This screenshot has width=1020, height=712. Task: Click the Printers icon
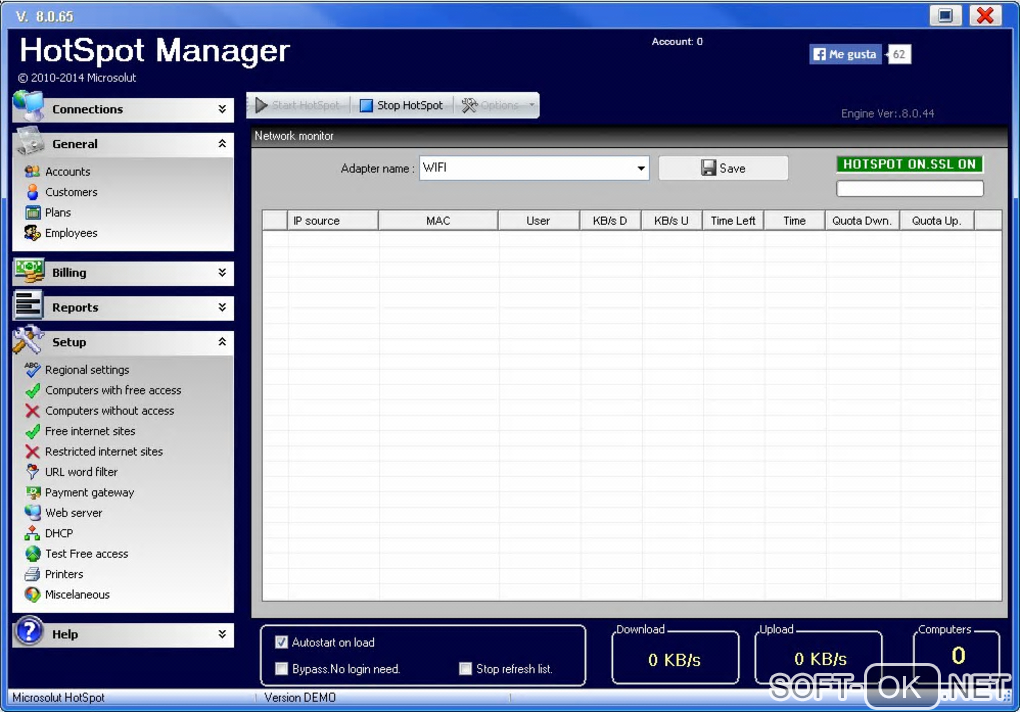pos(33,574)
